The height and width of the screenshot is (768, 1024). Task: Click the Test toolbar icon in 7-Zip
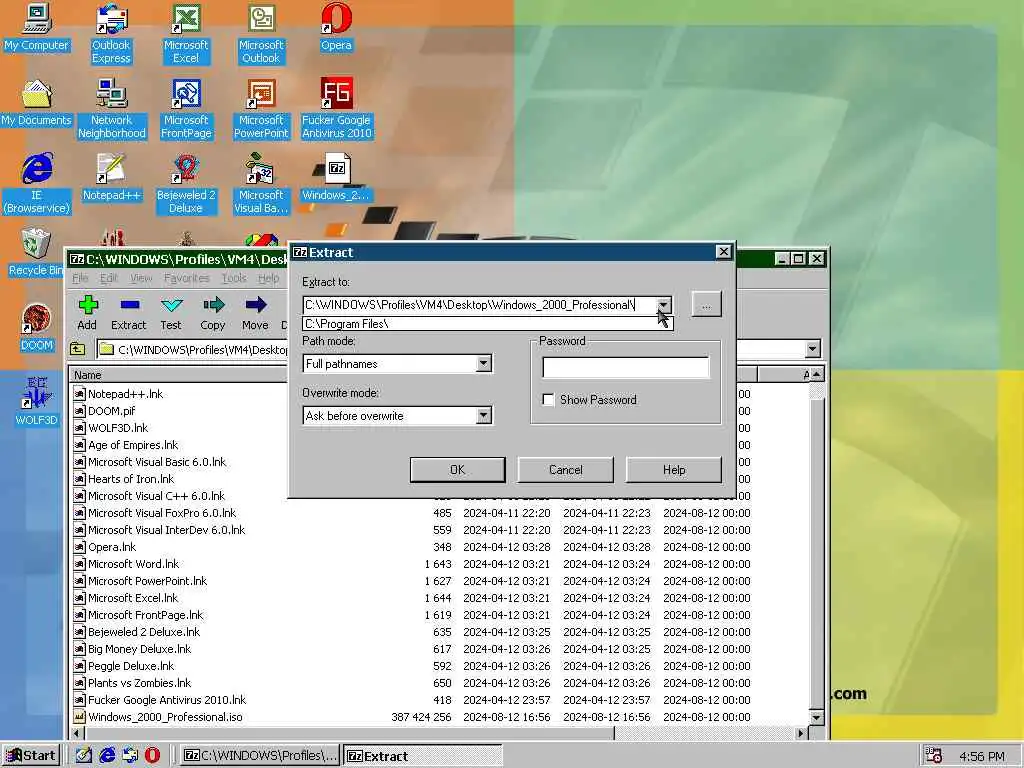[x=171, y=312]
